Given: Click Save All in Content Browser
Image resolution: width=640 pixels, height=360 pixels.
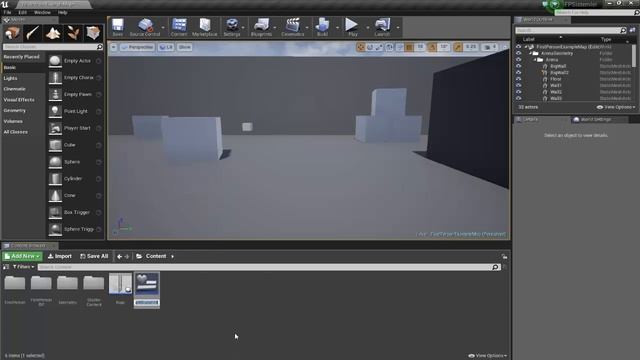Looking at the screenshot, I should coord(94,256).
